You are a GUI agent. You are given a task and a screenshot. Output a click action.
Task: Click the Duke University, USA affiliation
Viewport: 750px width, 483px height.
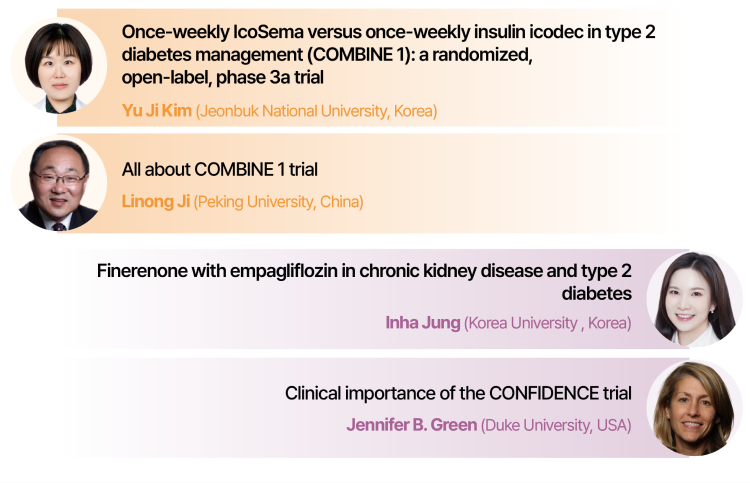557,425
